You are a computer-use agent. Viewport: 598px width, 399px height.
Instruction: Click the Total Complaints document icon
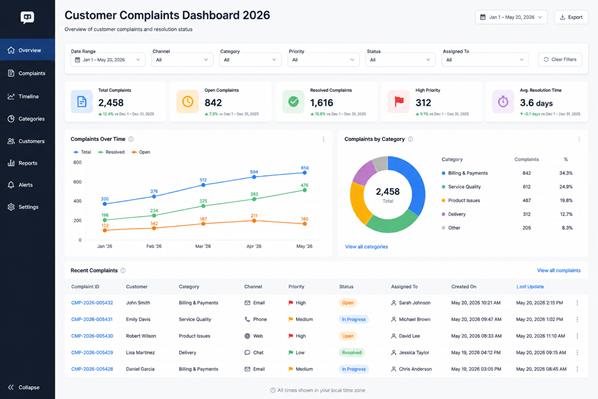[x=82, y=102]
